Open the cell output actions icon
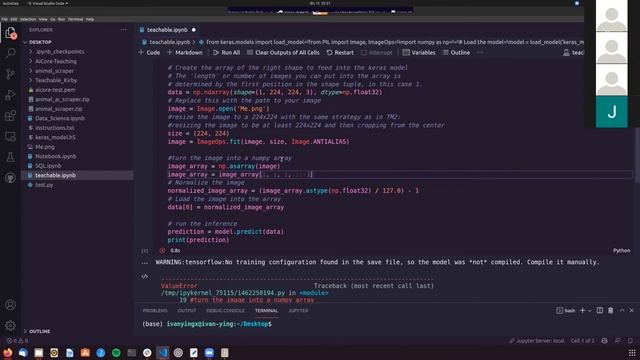Screen dimensions: 640x360 pyautogui.click(x=145, y=276)
